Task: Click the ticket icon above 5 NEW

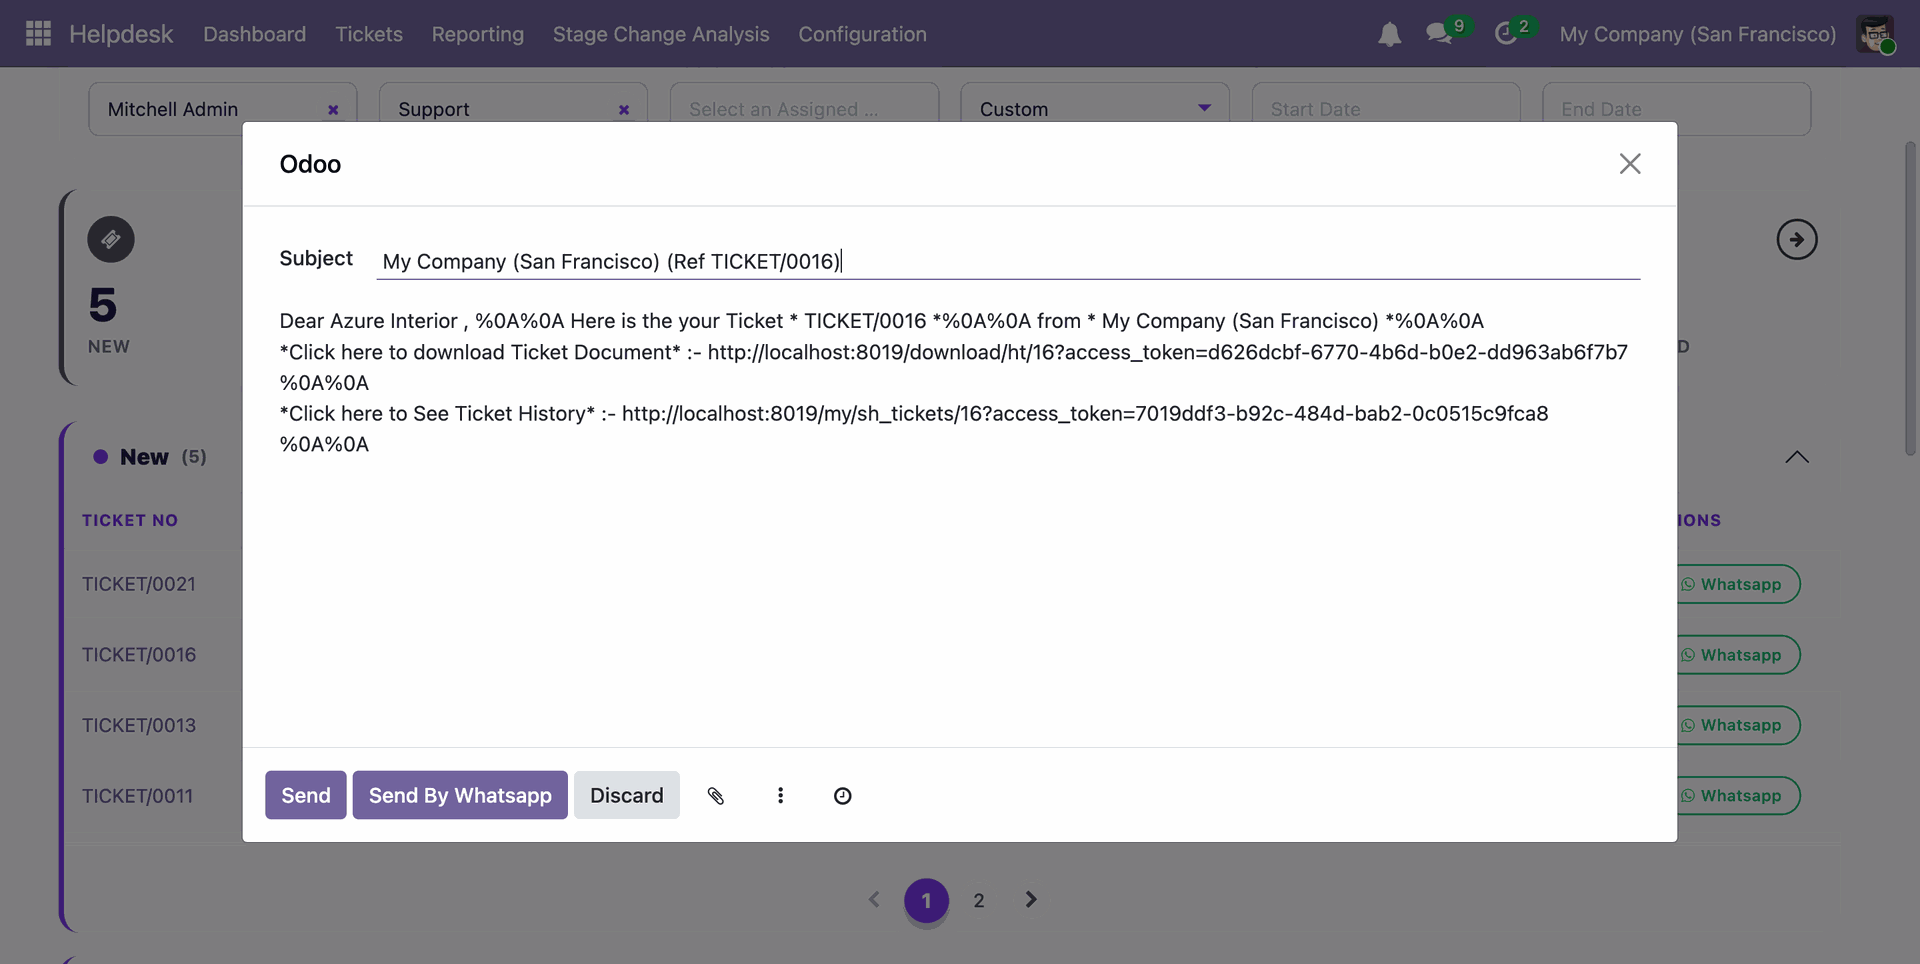Action: click(x=111, y=239)
